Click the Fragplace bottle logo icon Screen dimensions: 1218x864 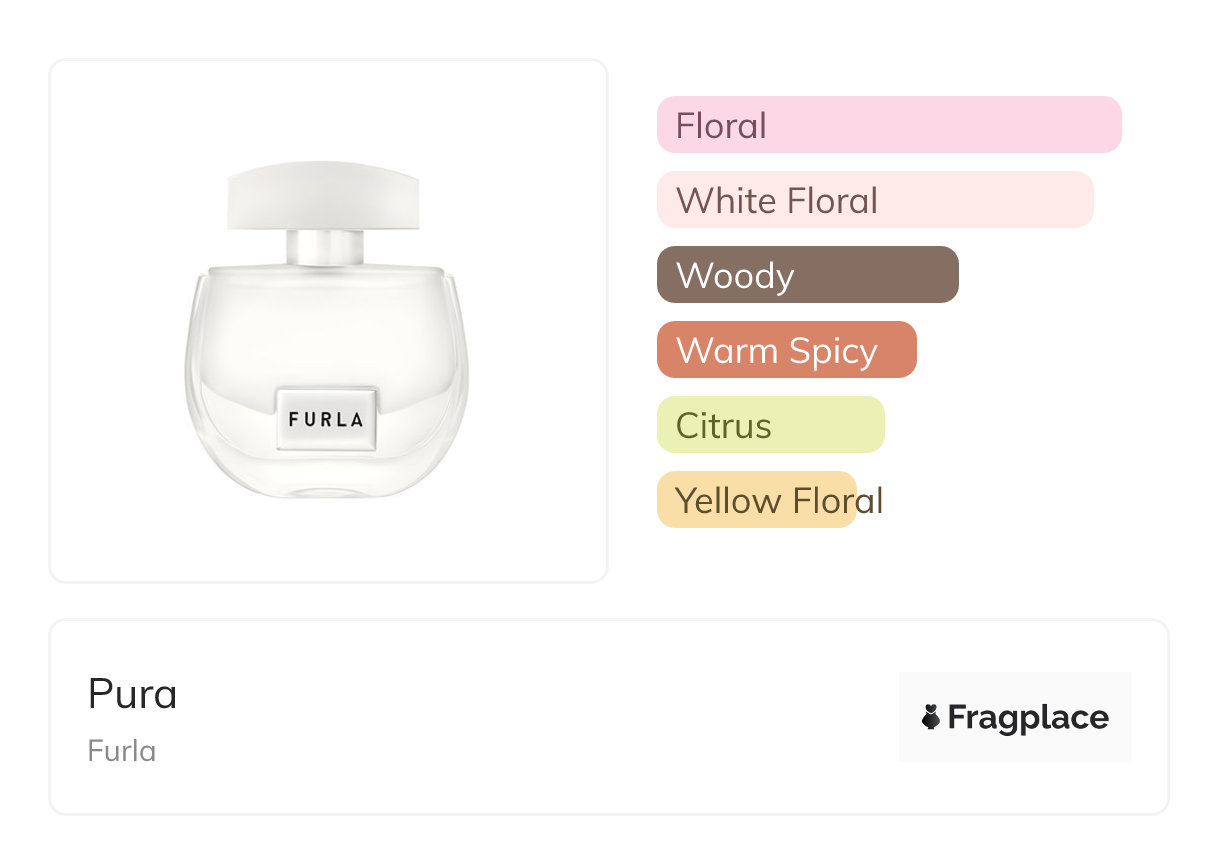[x=931, y=717]
